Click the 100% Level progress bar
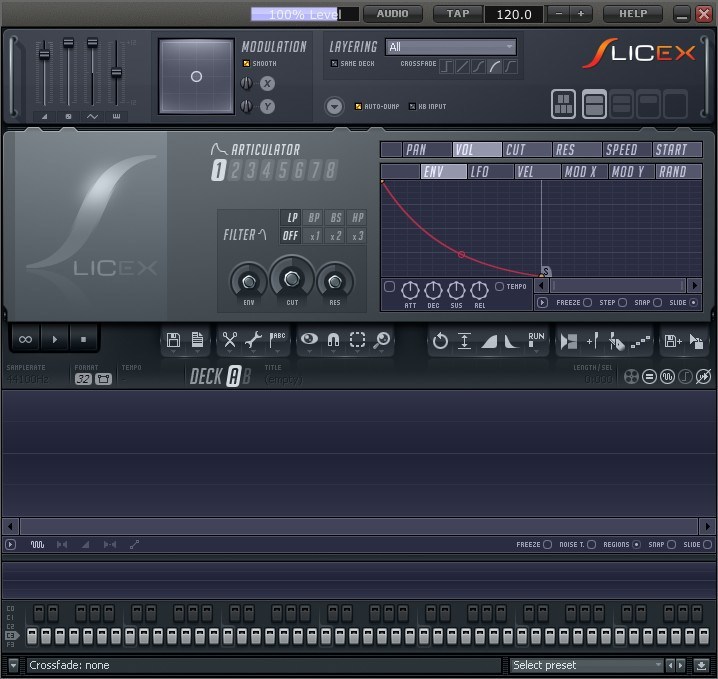Viewport: 718px width, 679px height. pos(305,14)
